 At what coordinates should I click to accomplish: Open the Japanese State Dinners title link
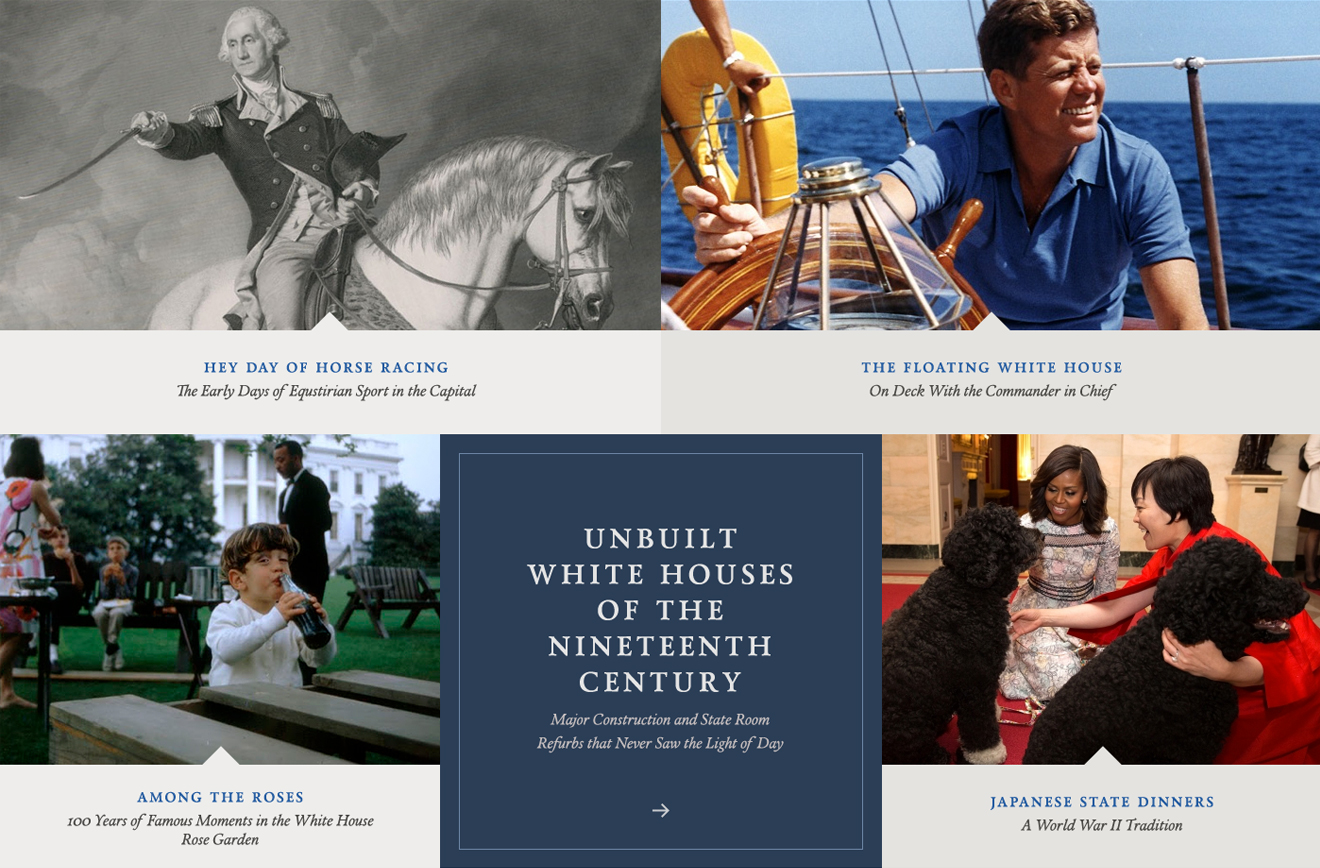(1102, 802)
